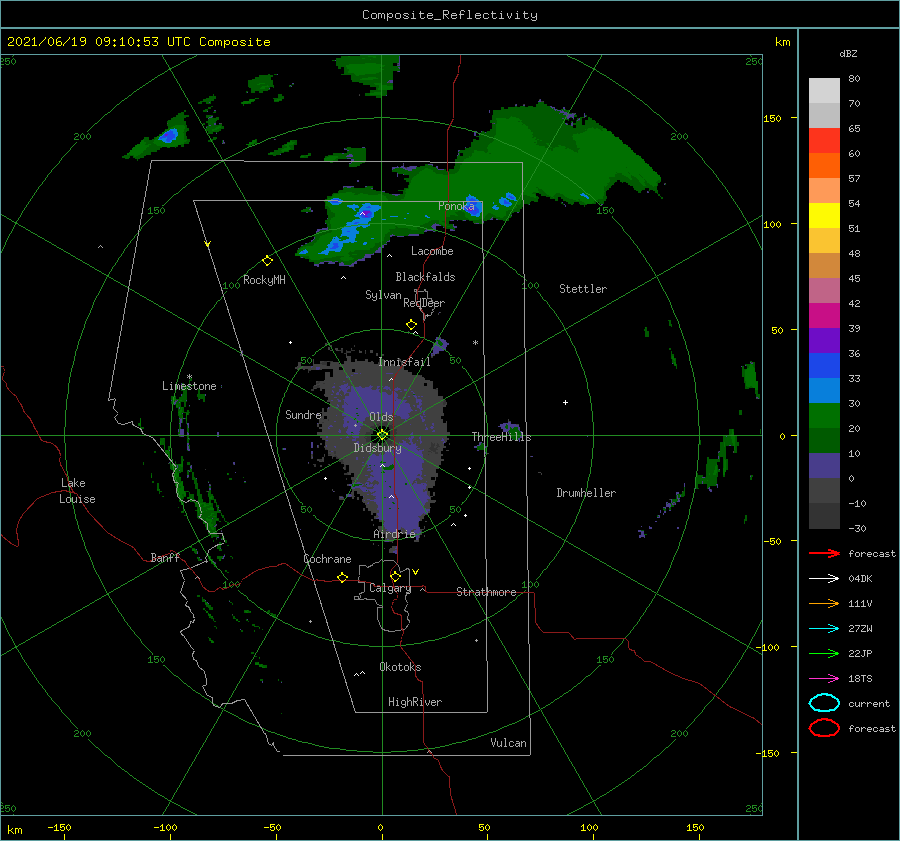Click the yellow diamond marker near RockyMH
The image size is (900, 841).
267,261
